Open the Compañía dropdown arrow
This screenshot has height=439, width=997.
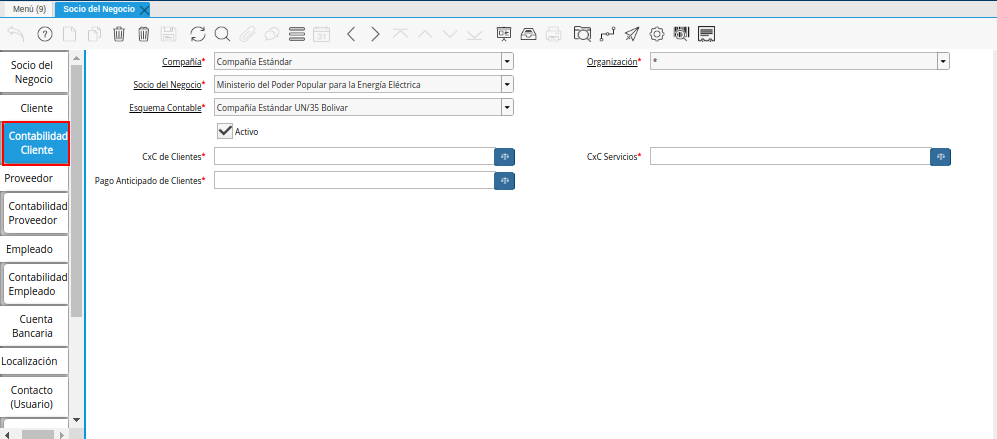[507, 62]
